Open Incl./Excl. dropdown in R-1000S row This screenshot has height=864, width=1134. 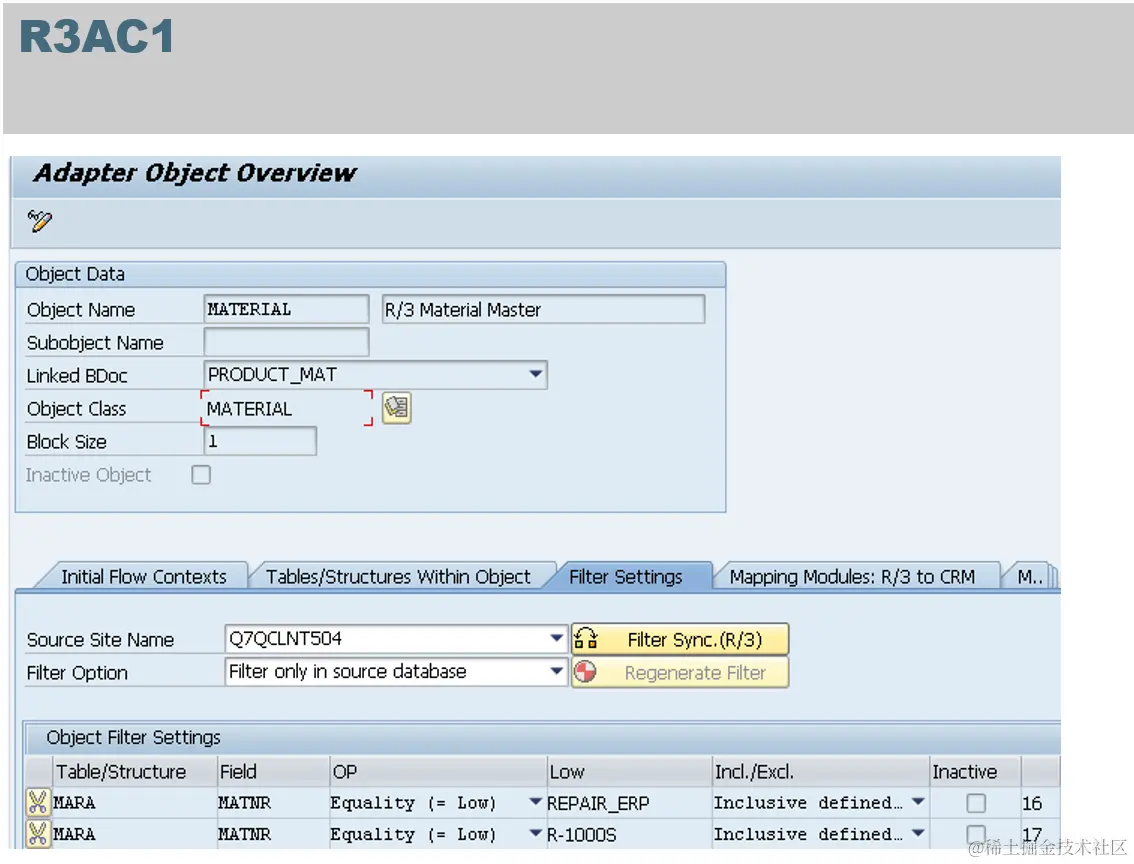click(918, 834)
